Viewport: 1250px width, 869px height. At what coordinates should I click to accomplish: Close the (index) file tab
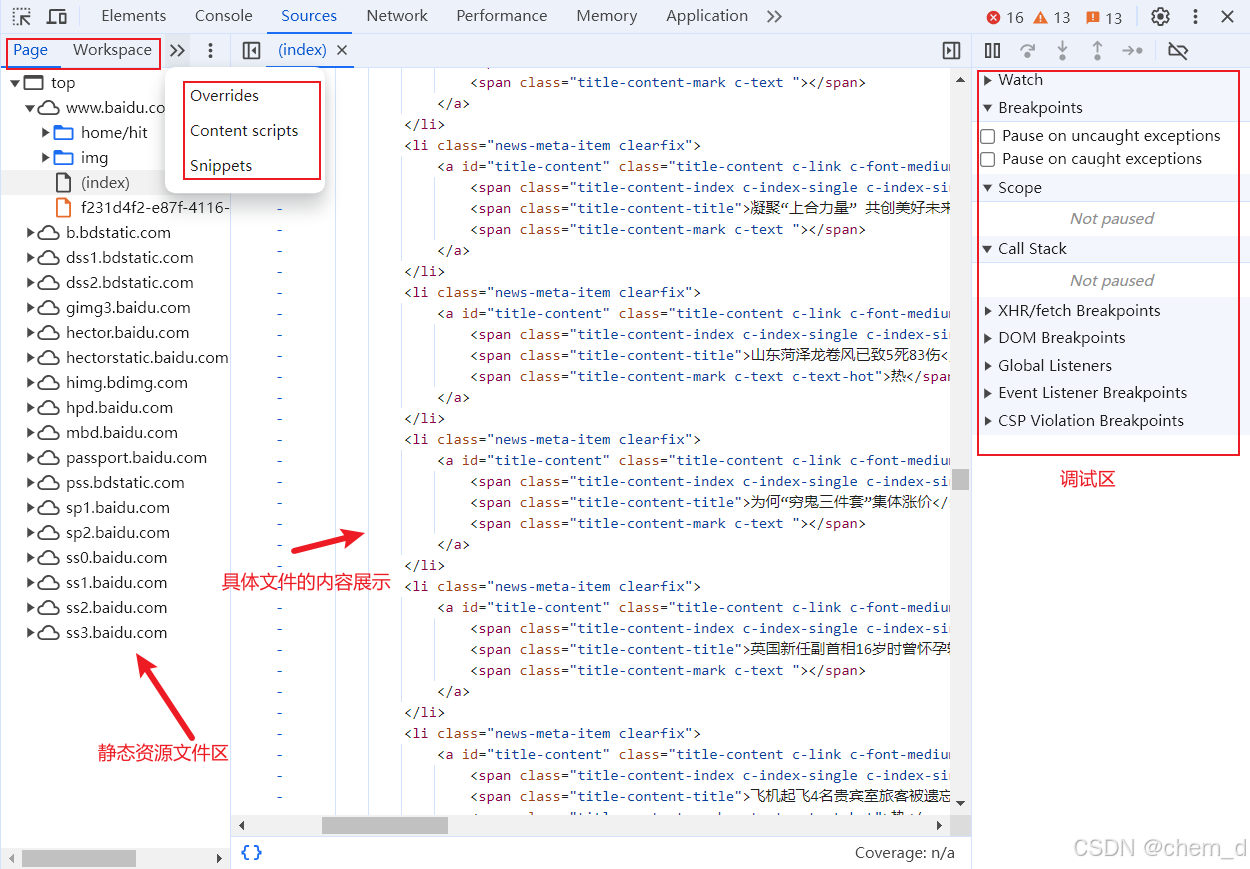click(342, 50)
